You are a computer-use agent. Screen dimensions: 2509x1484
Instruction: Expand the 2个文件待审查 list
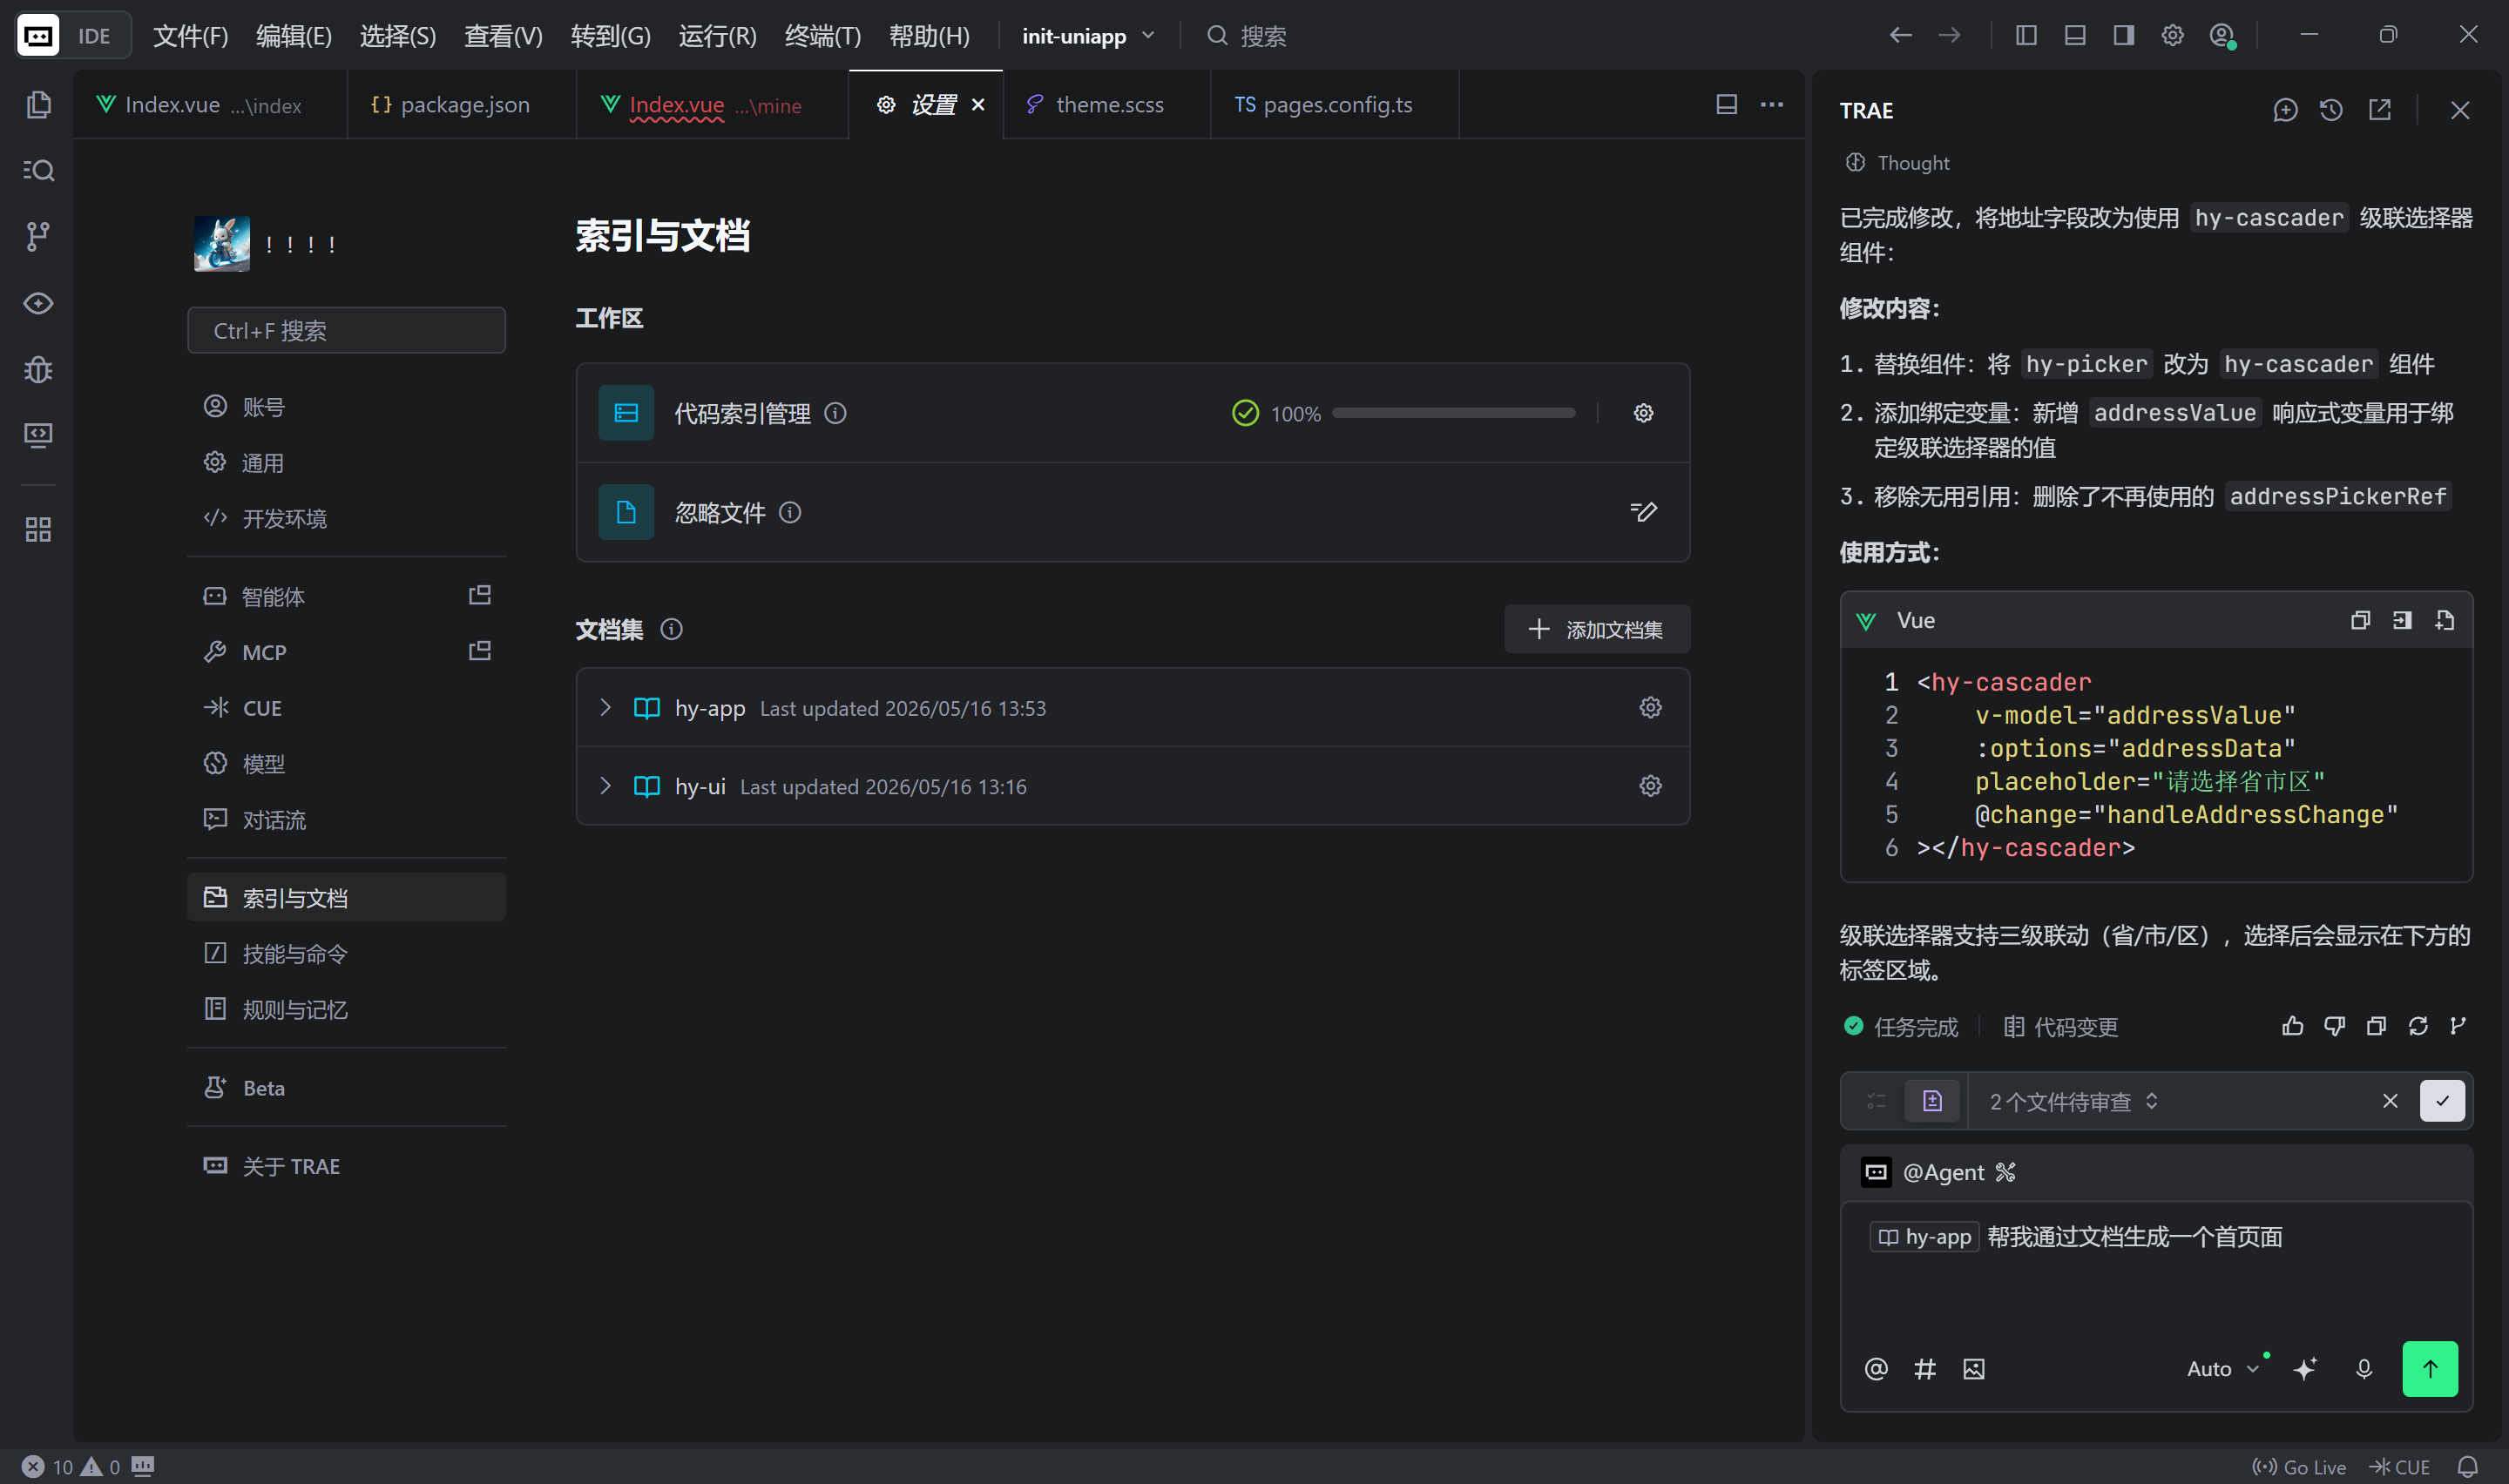click(x=2073, y=1101)
